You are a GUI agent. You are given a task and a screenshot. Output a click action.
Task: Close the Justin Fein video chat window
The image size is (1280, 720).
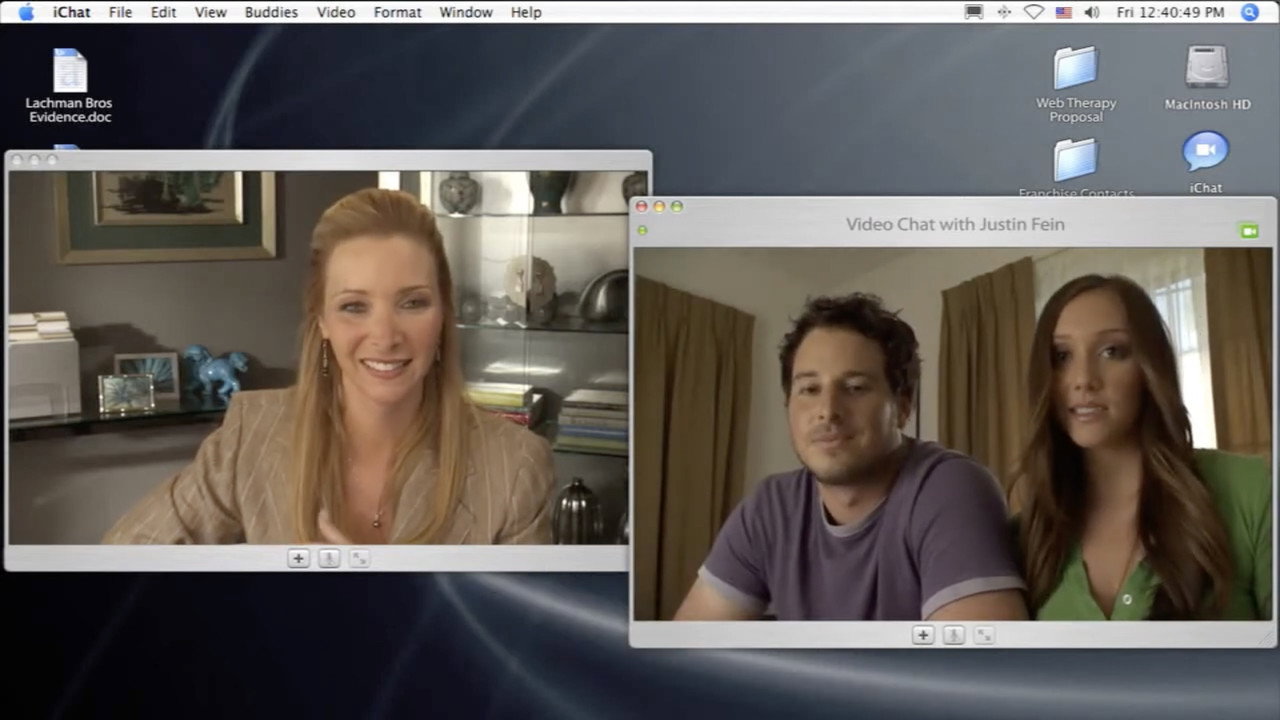642,207
